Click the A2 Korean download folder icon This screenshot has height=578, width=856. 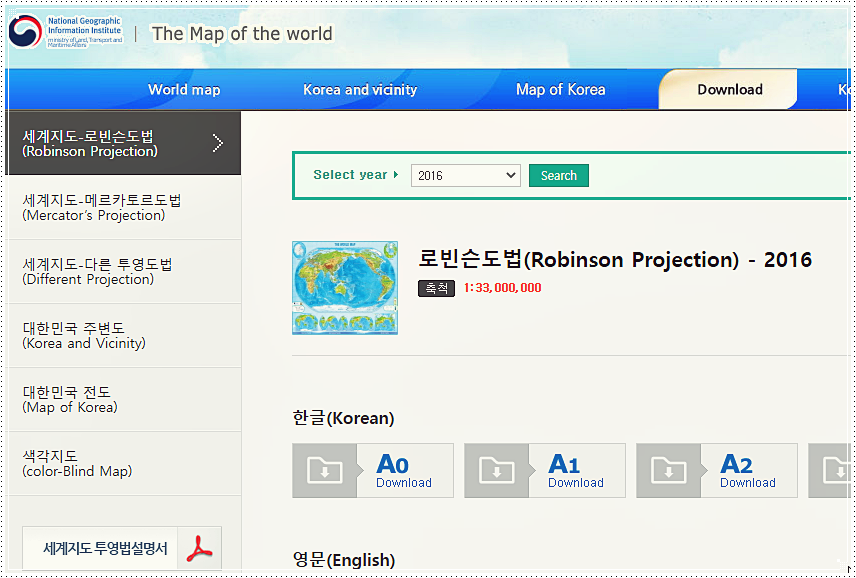click(669, 470)
